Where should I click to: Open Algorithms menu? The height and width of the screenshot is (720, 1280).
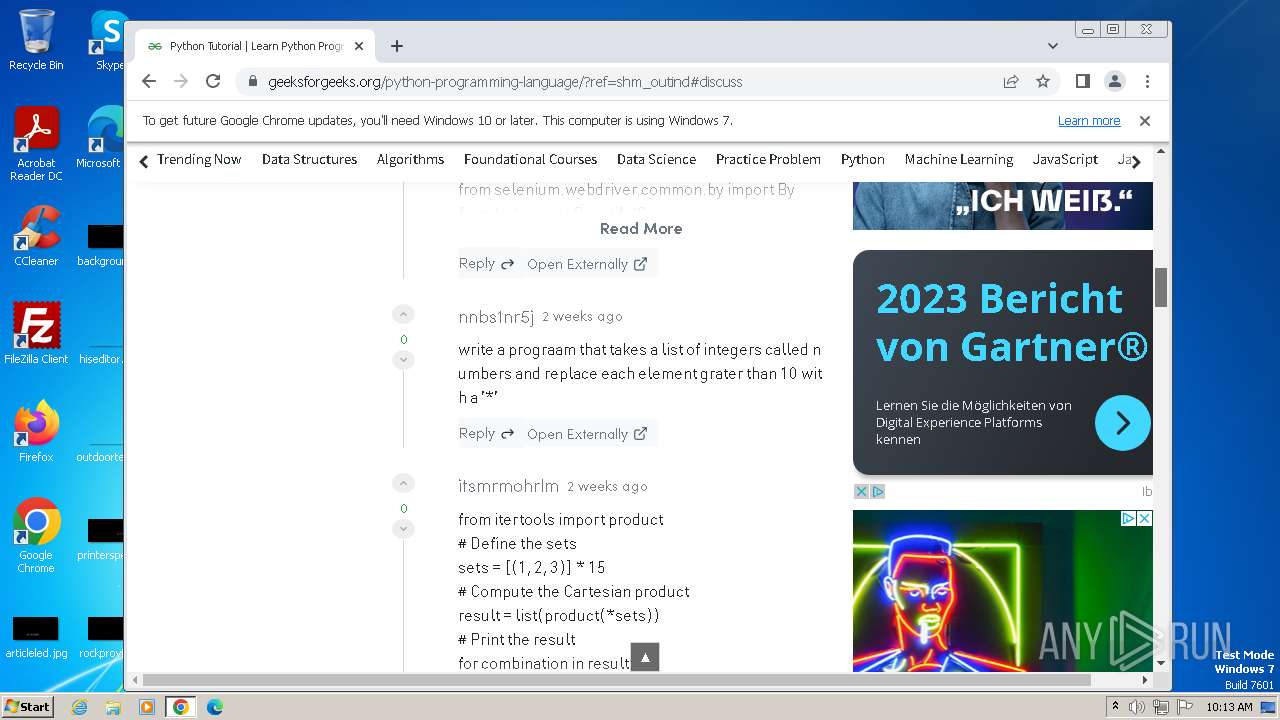pyautogui.click(x=410, y=159)
